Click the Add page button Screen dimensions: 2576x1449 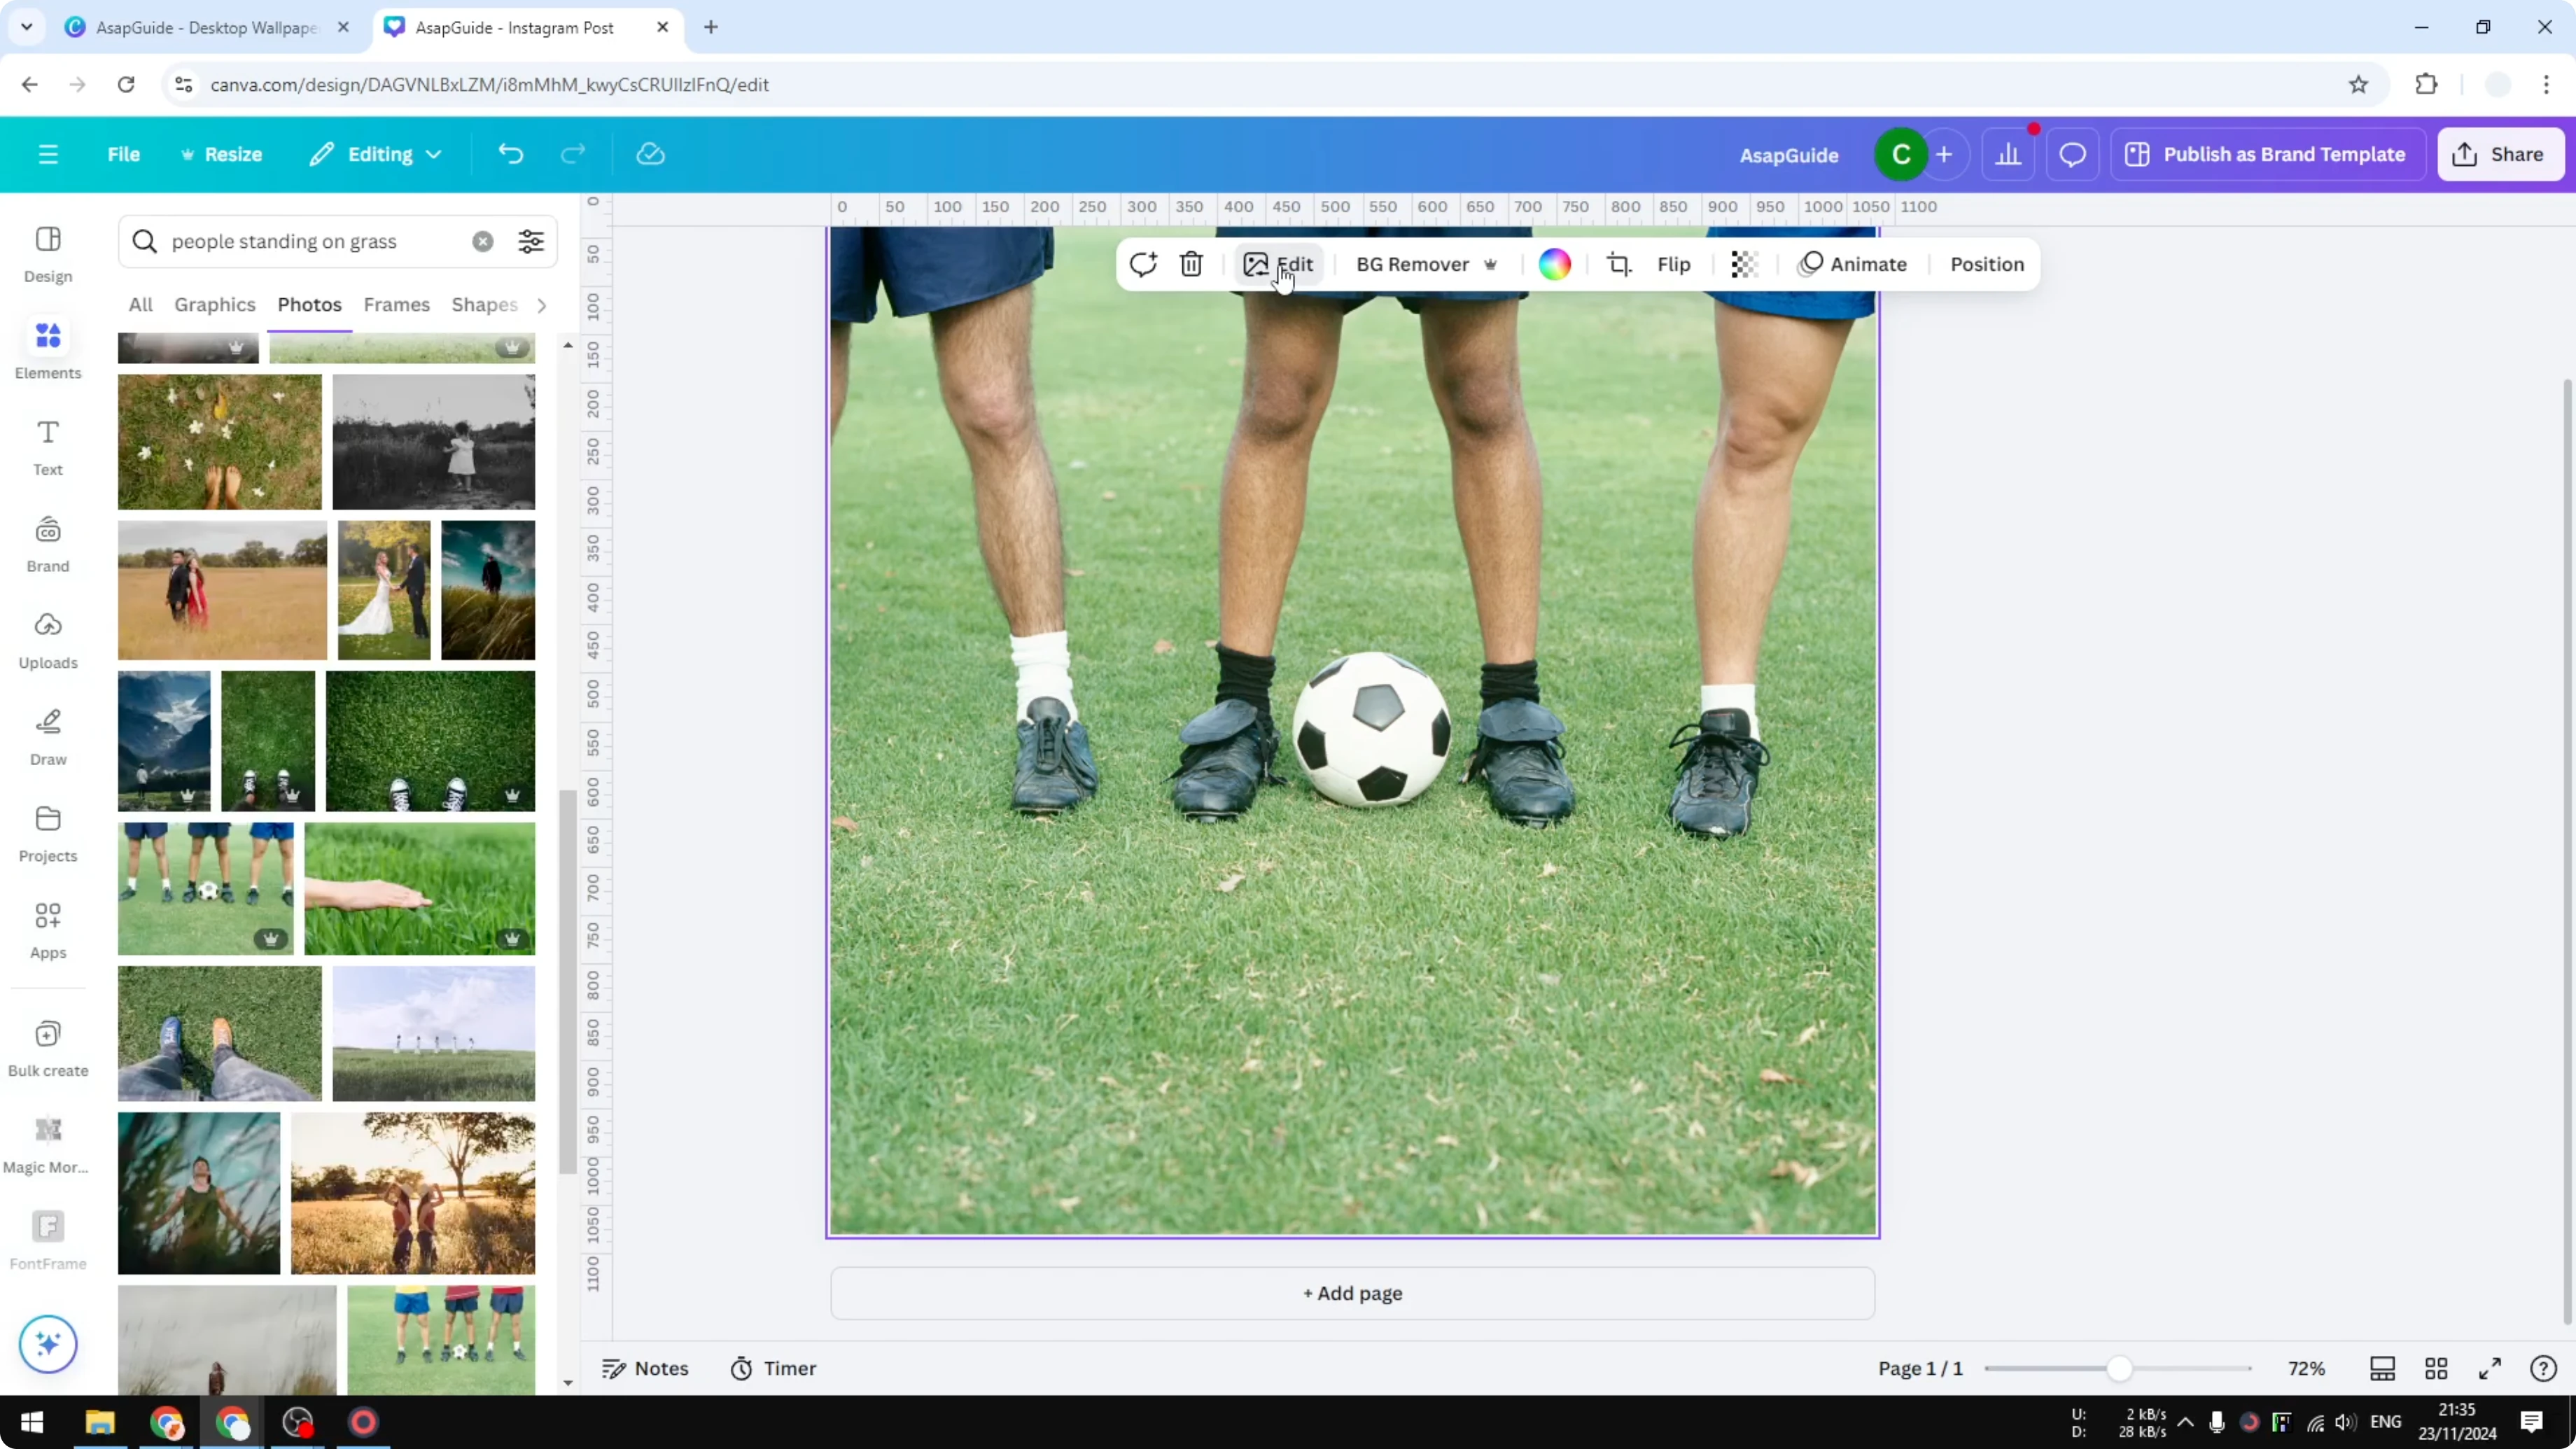1351,1293
